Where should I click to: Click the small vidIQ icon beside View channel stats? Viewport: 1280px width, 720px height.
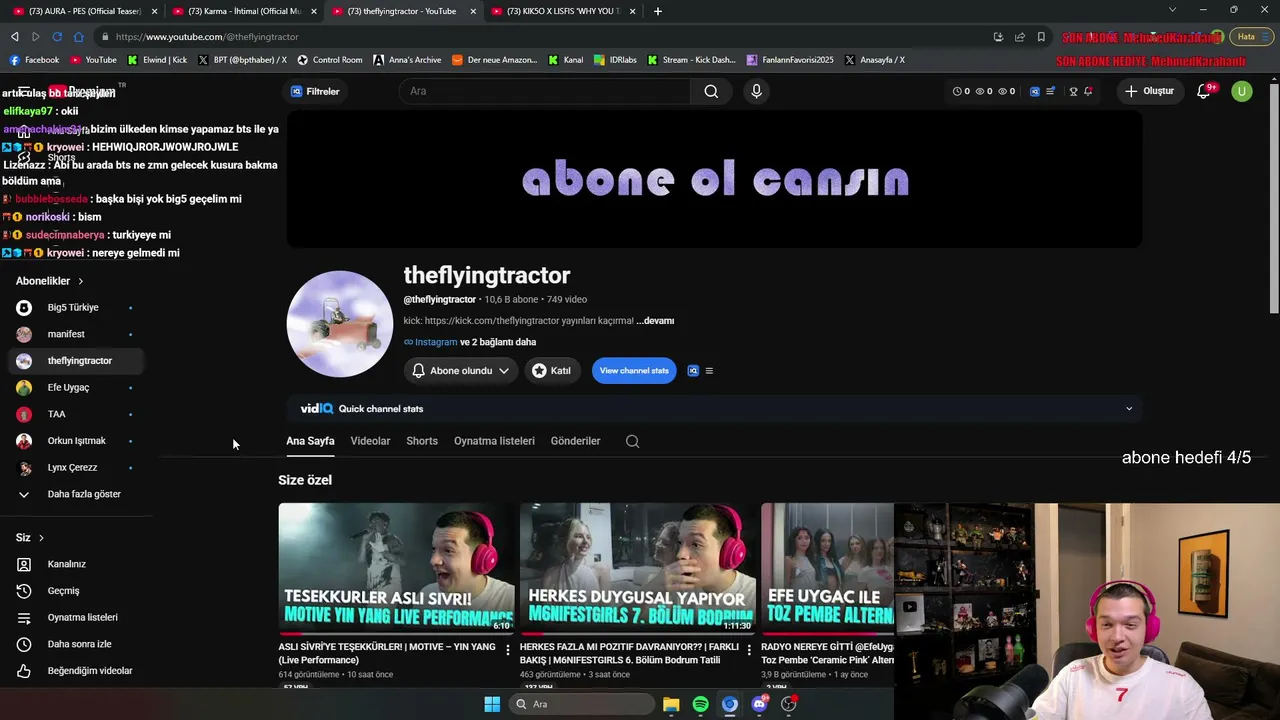click(693, 371)
